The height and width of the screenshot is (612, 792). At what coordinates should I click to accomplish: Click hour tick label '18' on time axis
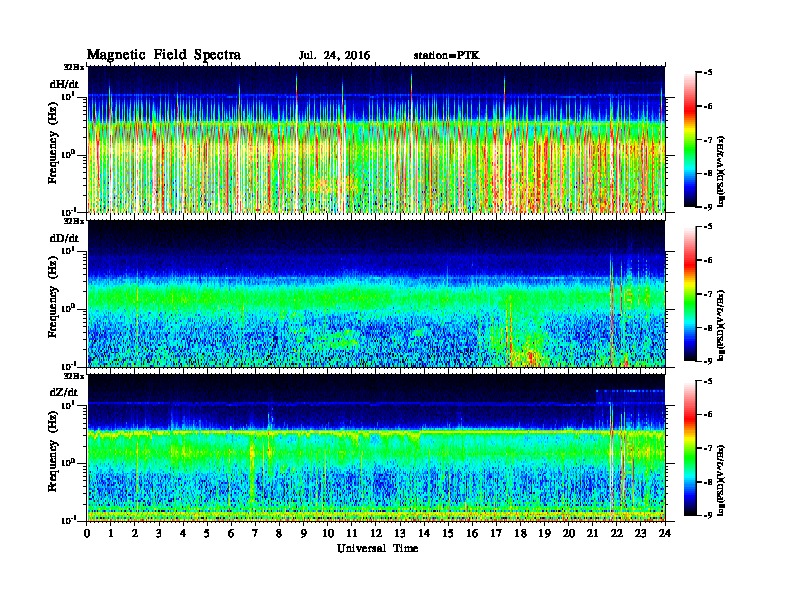point(520,534)
